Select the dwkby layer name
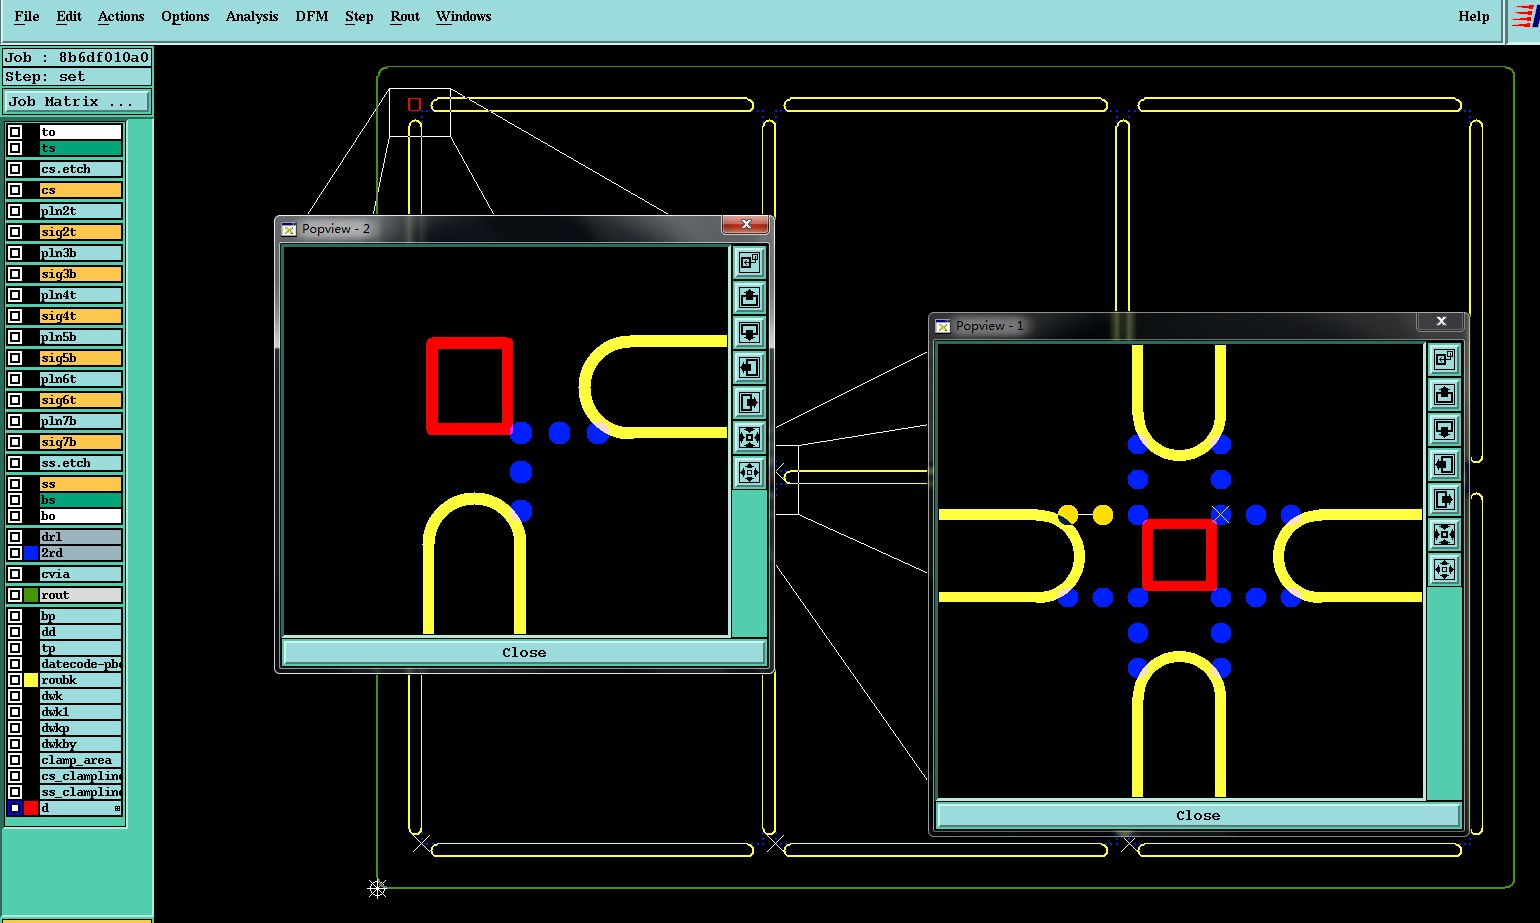 coord(80,744)
